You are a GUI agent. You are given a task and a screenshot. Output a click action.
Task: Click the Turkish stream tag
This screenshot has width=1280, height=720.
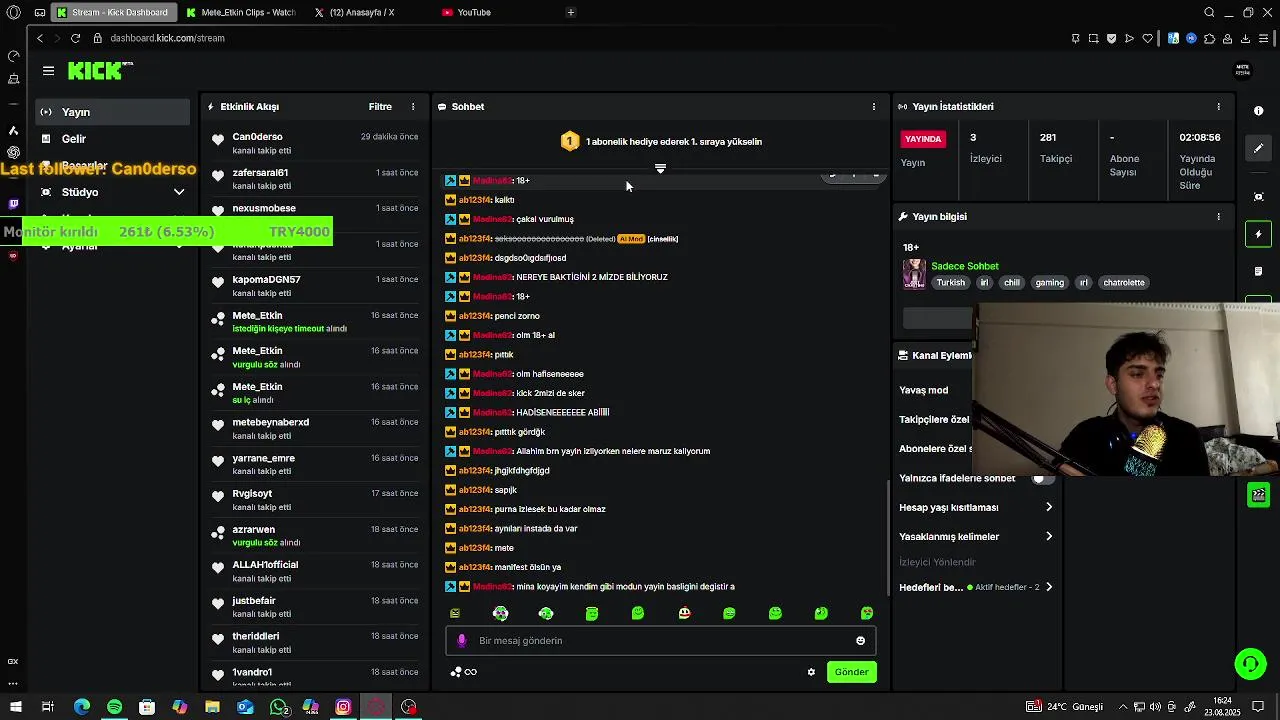951,283
